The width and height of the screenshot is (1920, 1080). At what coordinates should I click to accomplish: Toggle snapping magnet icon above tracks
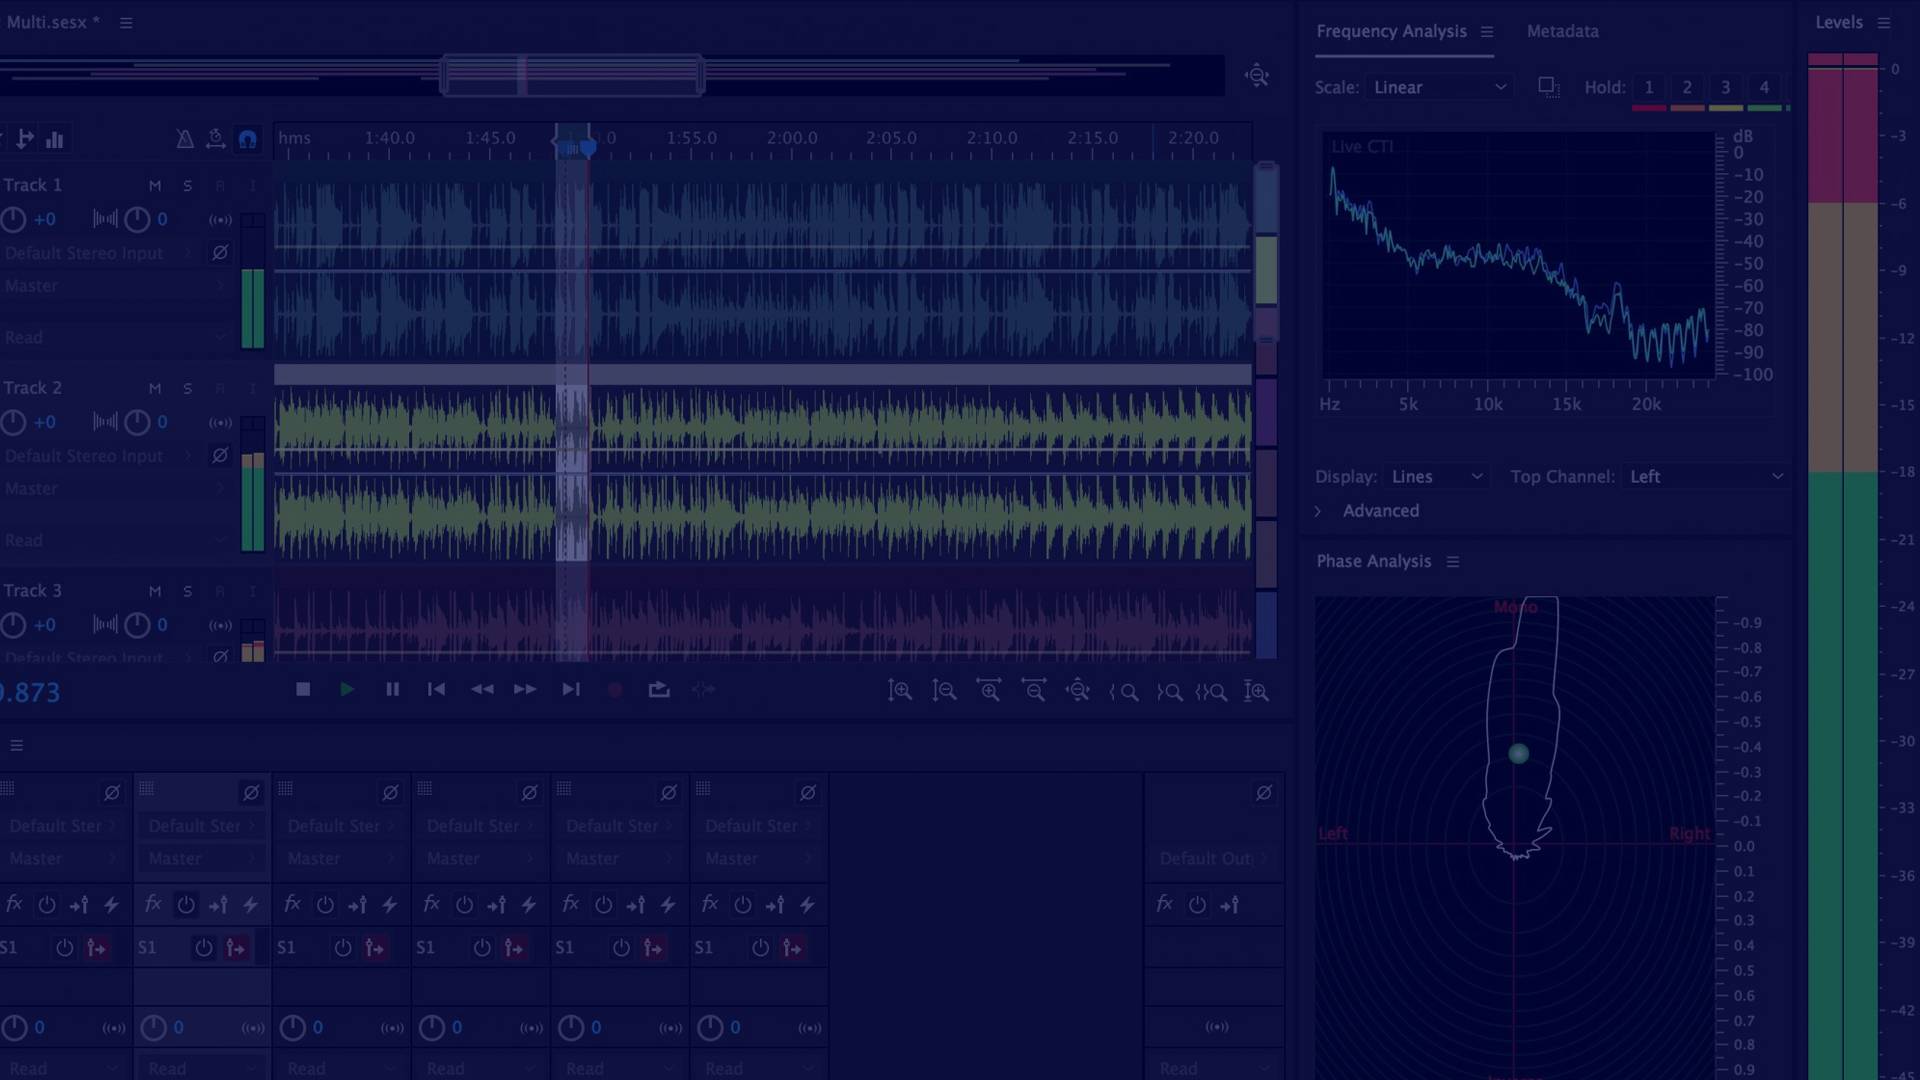[248, 139]
